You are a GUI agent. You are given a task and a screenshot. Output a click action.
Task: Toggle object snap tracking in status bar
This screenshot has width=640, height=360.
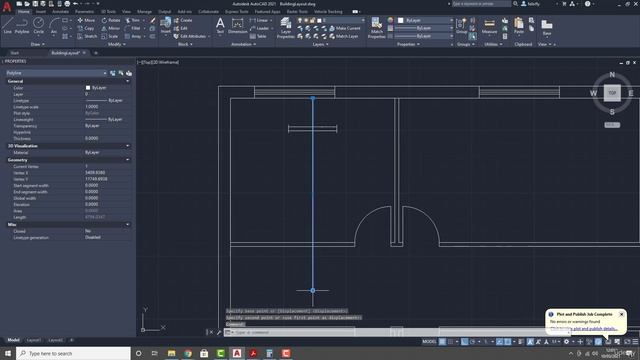point(499,342)
